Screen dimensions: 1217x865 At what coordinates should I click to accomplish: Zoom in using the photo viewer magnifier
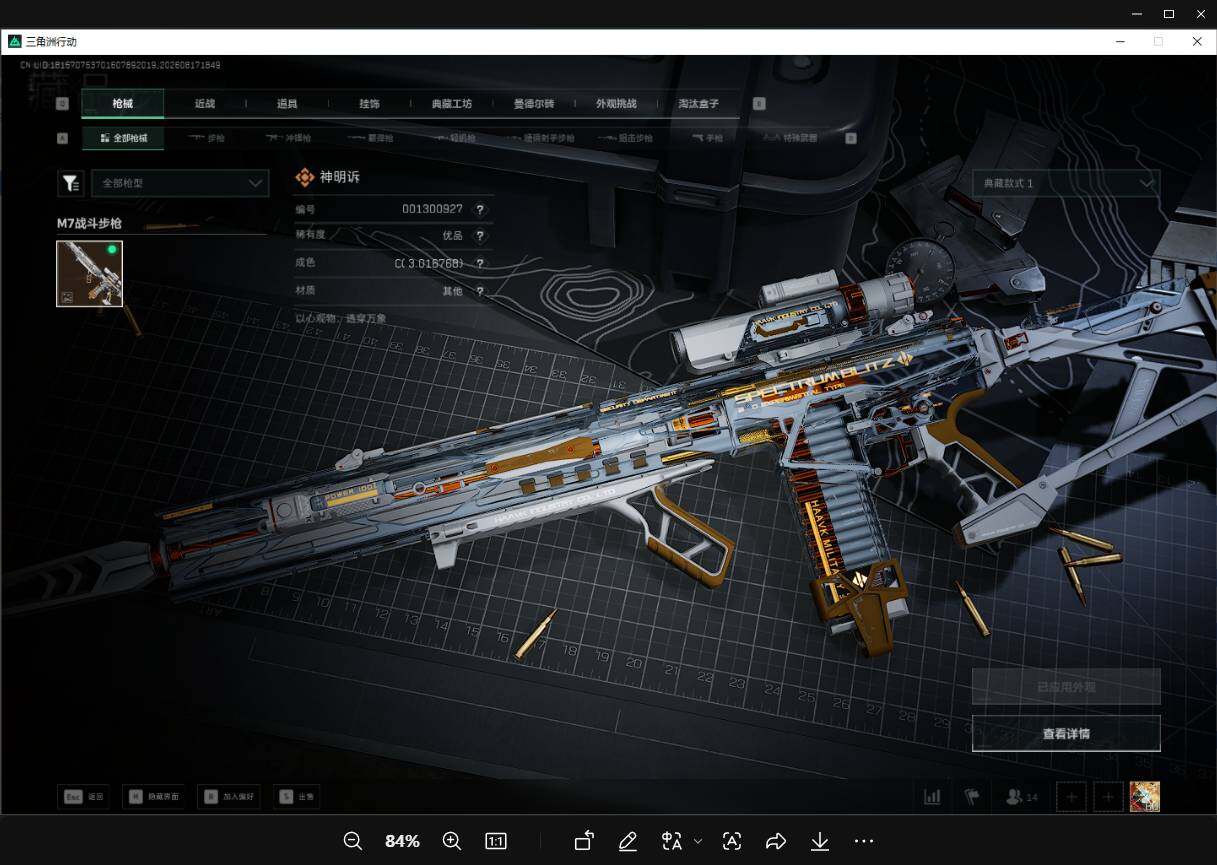tap(452, 841)
